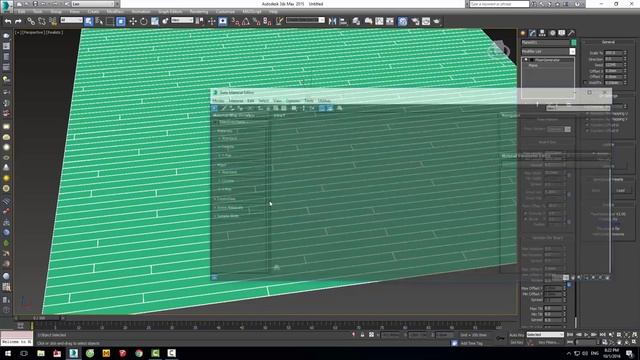Screen dimensions: 640x360
Task: Open the Customize menu in 3ds Max
Action: coord(225,12)
